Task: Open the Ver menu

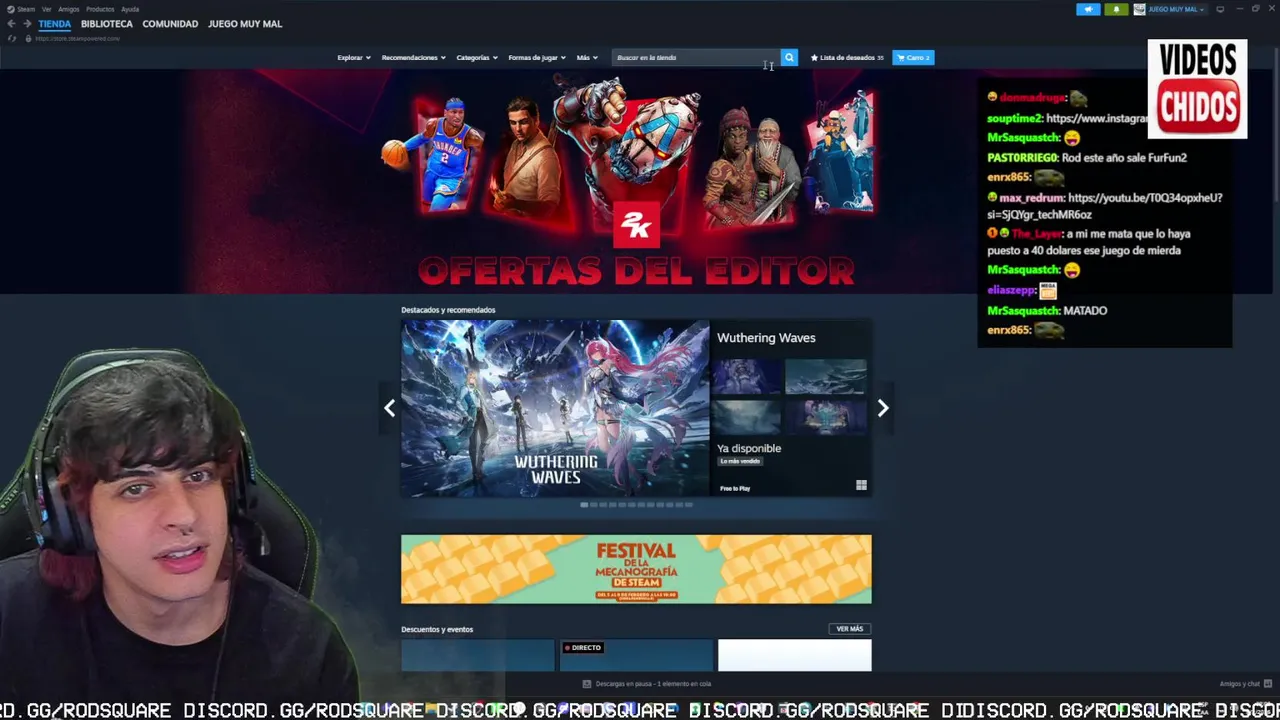Action: pyautogui.click(x=47, y=9)
